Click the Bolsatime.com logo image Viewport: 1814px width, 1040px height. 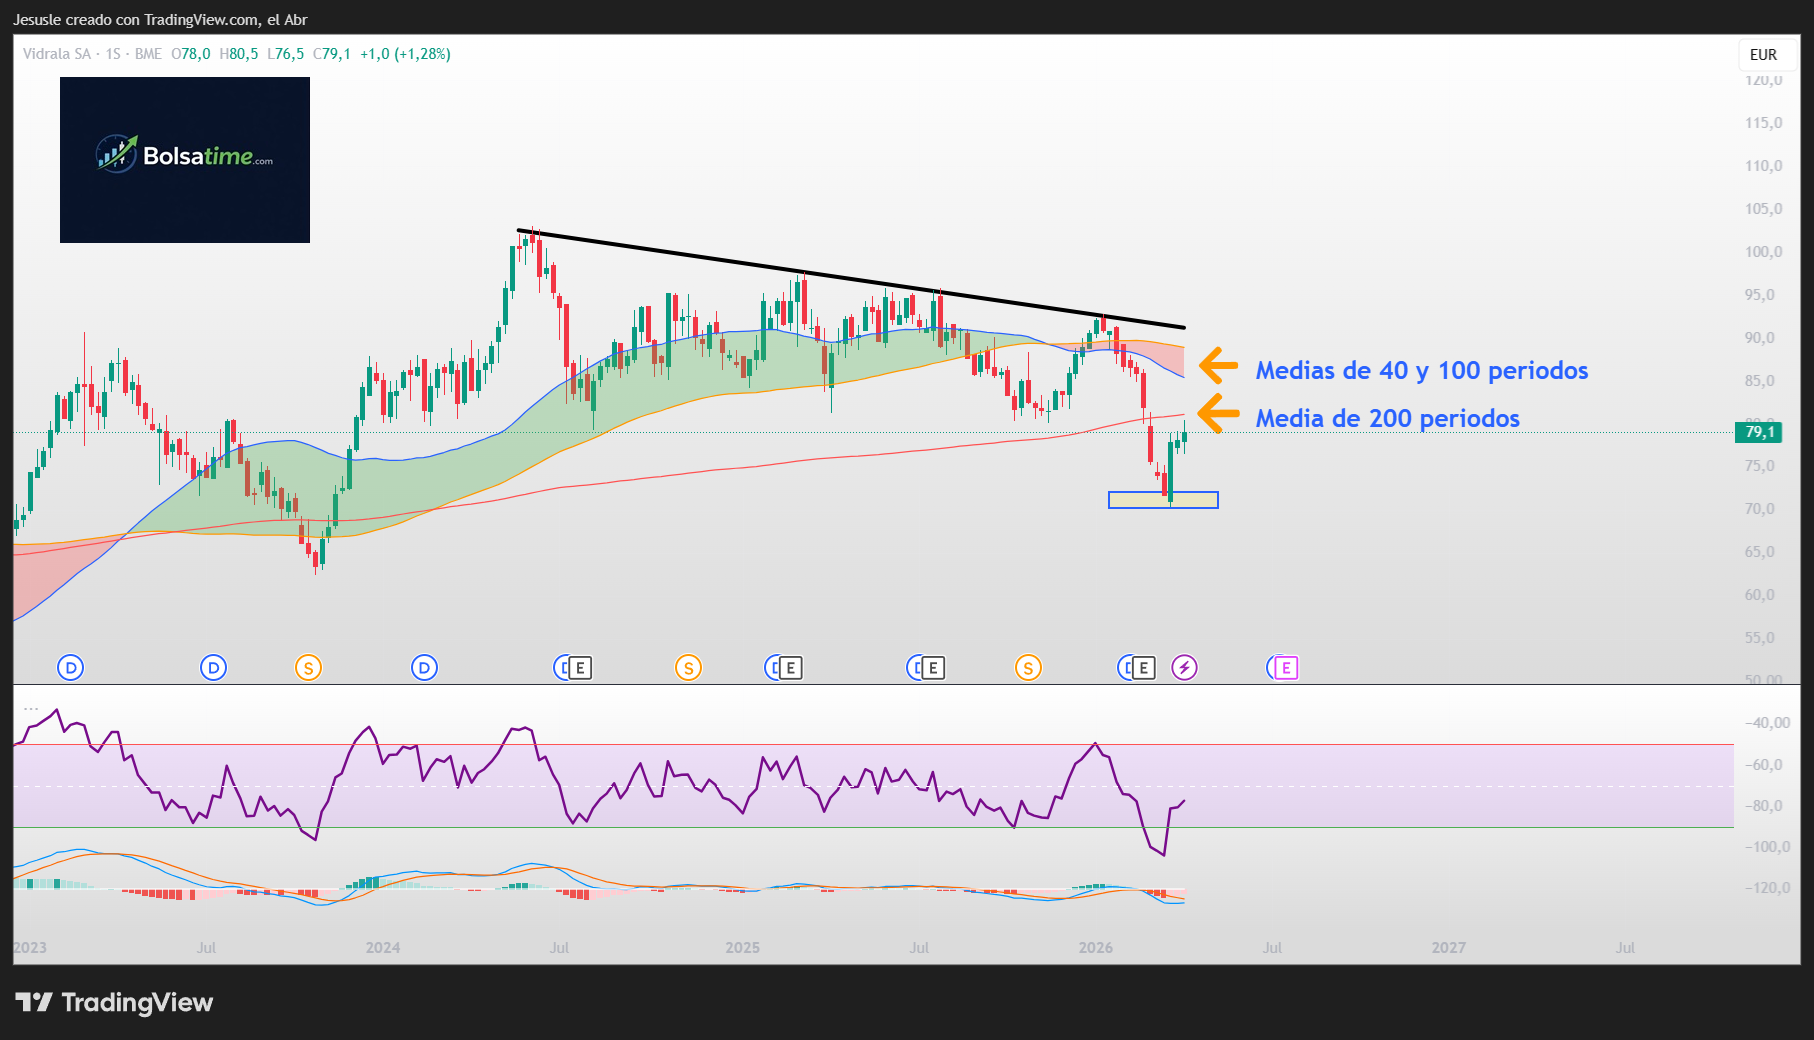click(185, 160)
